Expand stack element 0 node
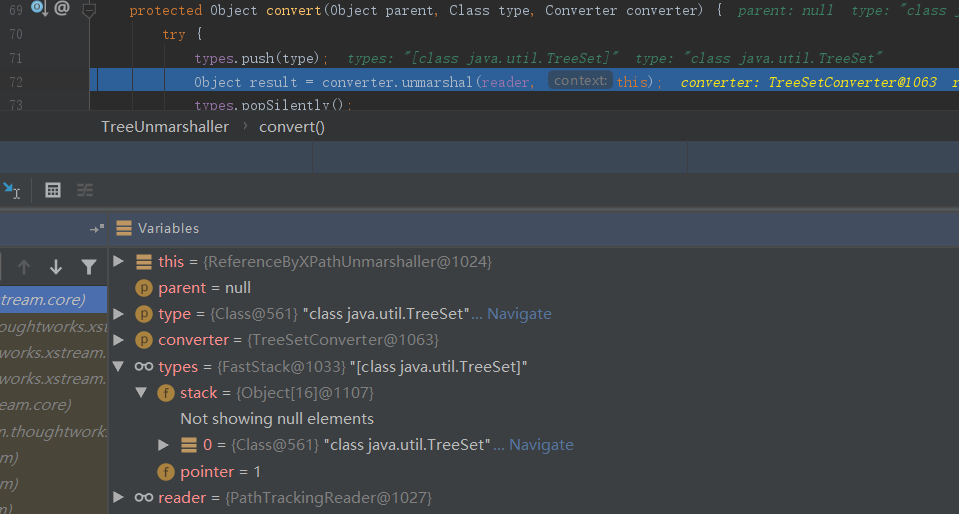This screenshot has width=959, height=514. pos(164,445)
